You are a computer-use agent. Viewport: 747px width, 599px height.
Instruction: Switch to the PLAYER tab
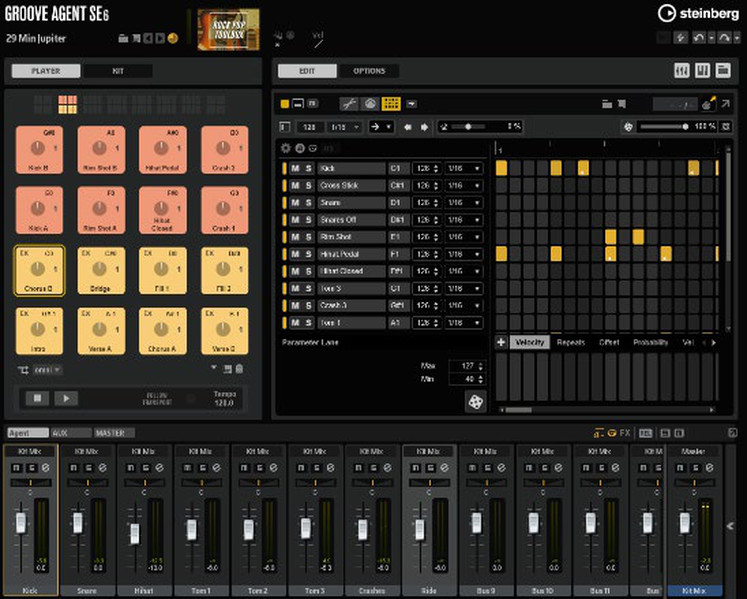pos(46,71)
